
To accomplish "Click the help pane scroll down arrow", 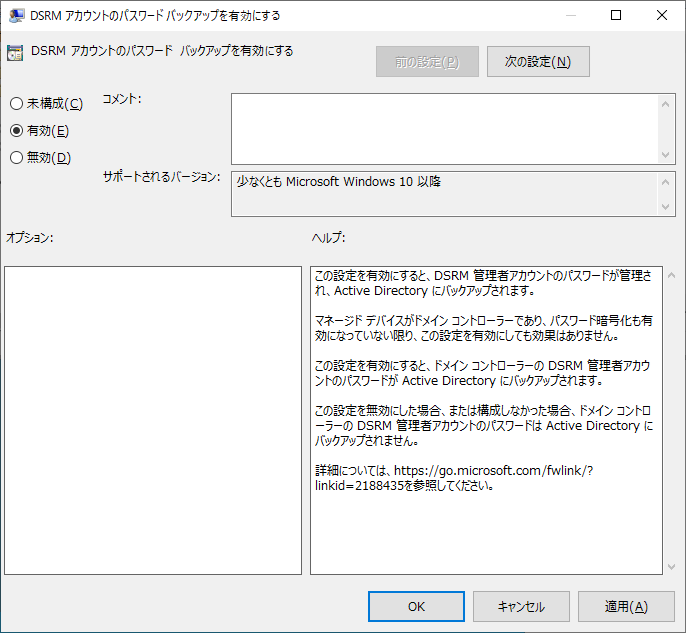I will [x=671, y=566].
